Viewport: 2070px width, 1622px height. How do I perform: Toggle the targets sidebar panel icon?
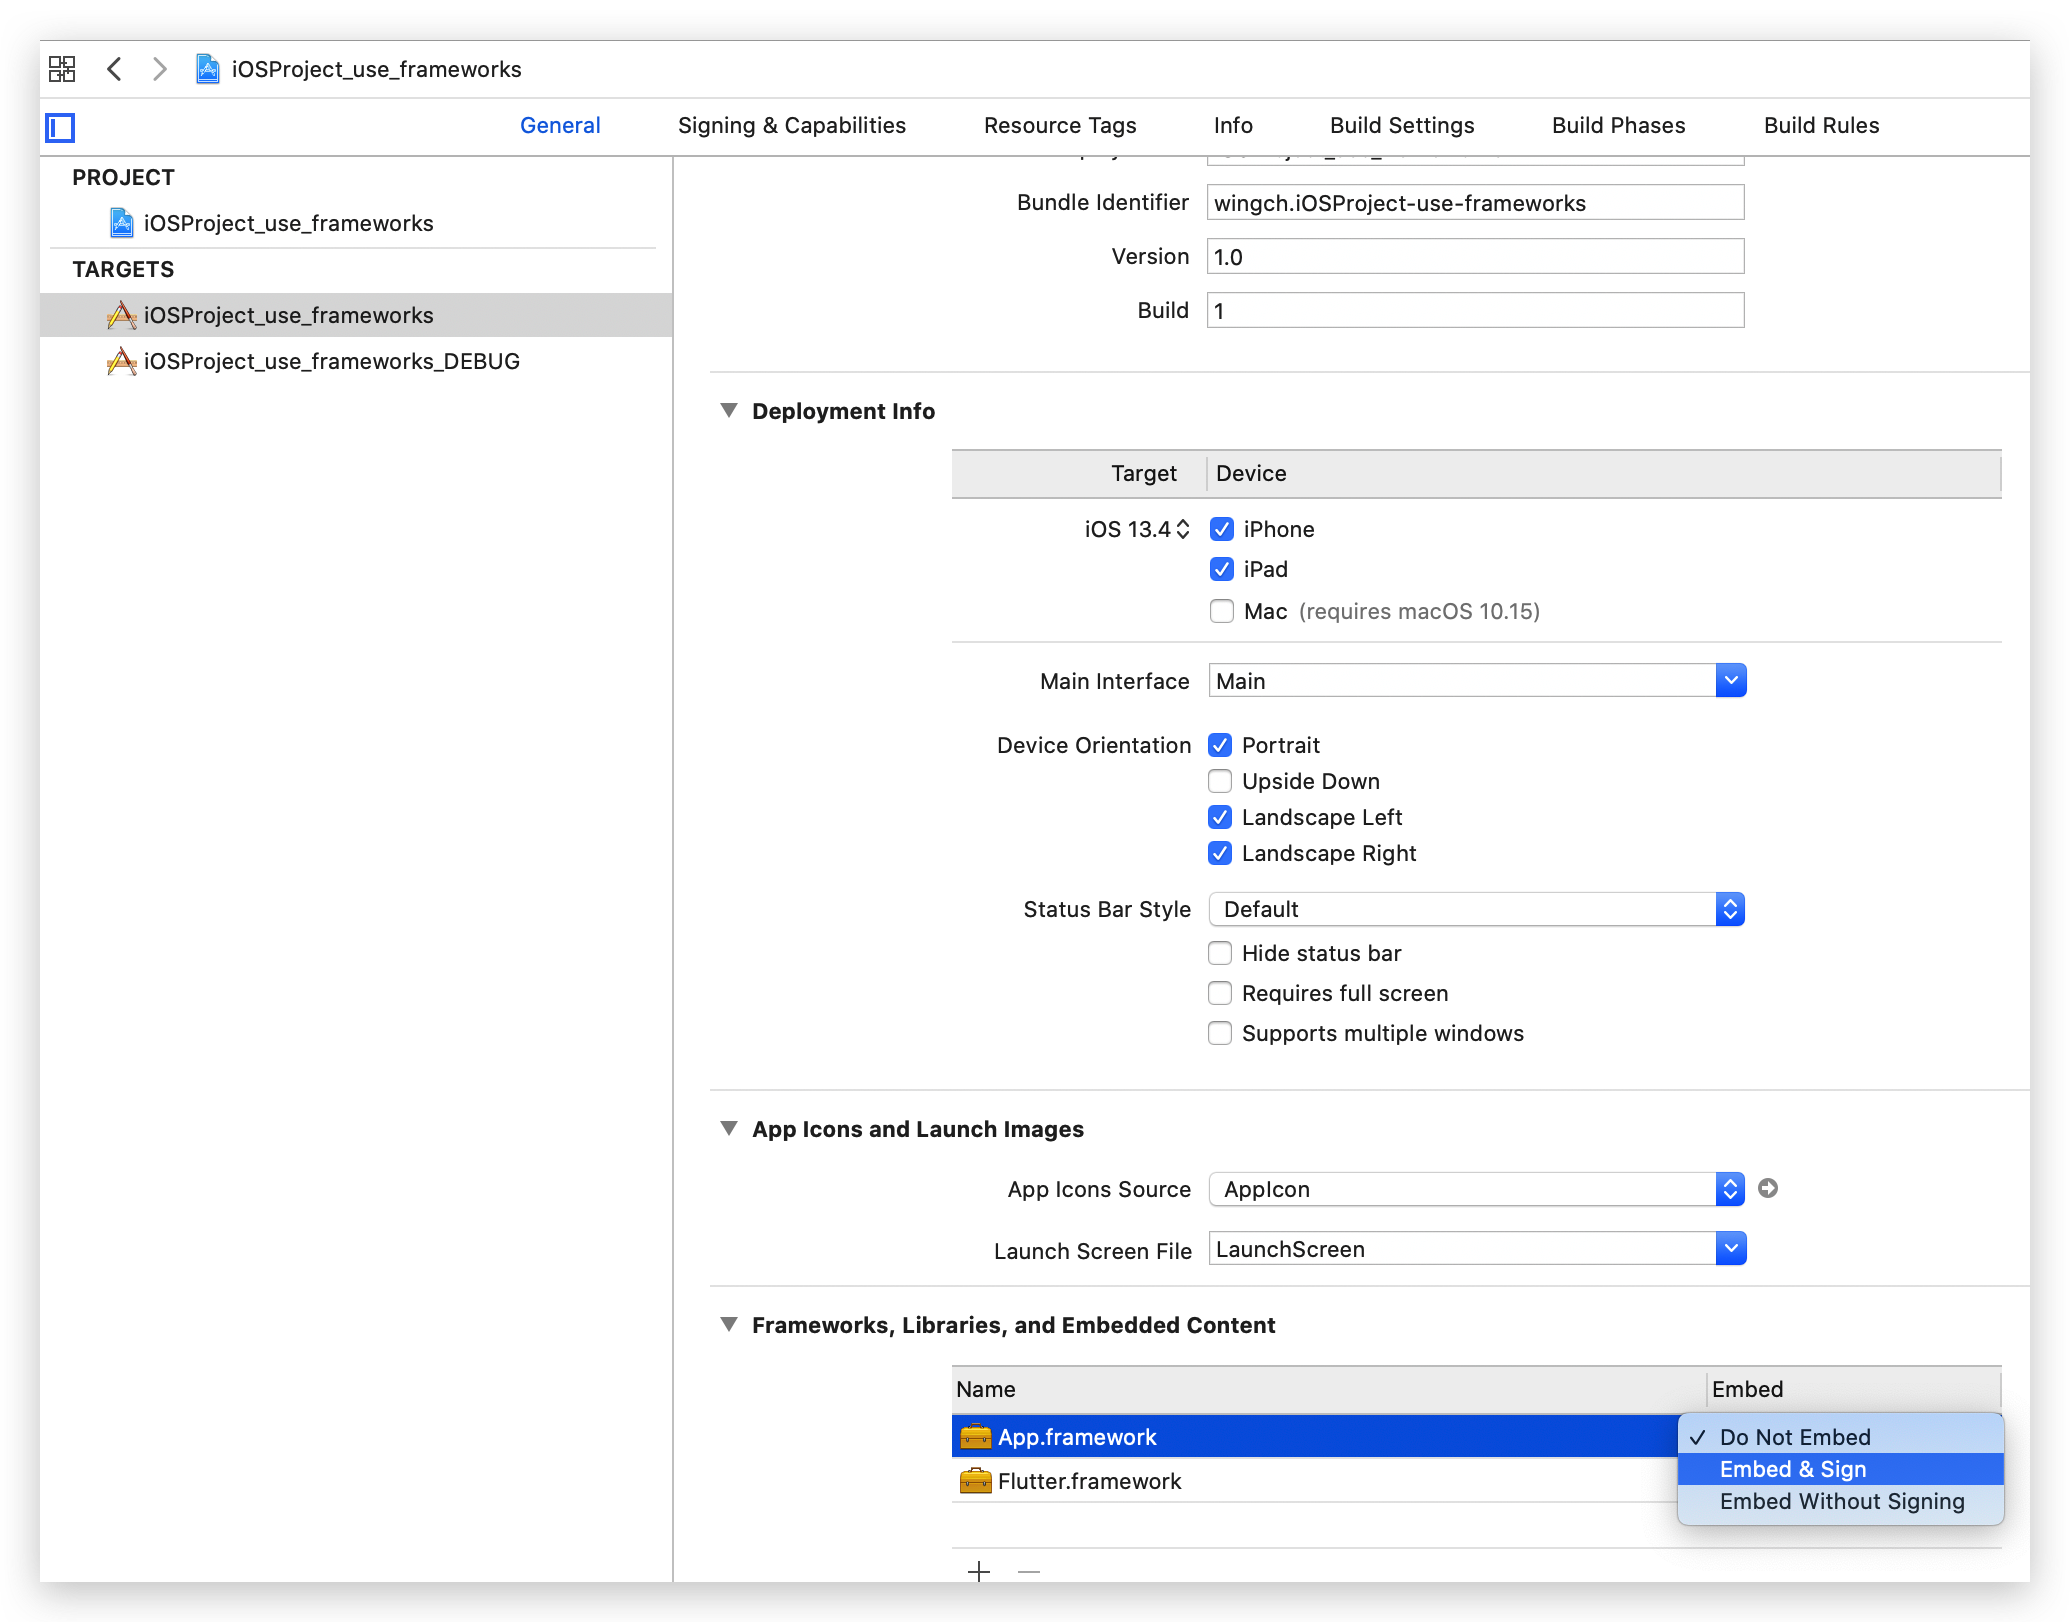click(60, 127)
